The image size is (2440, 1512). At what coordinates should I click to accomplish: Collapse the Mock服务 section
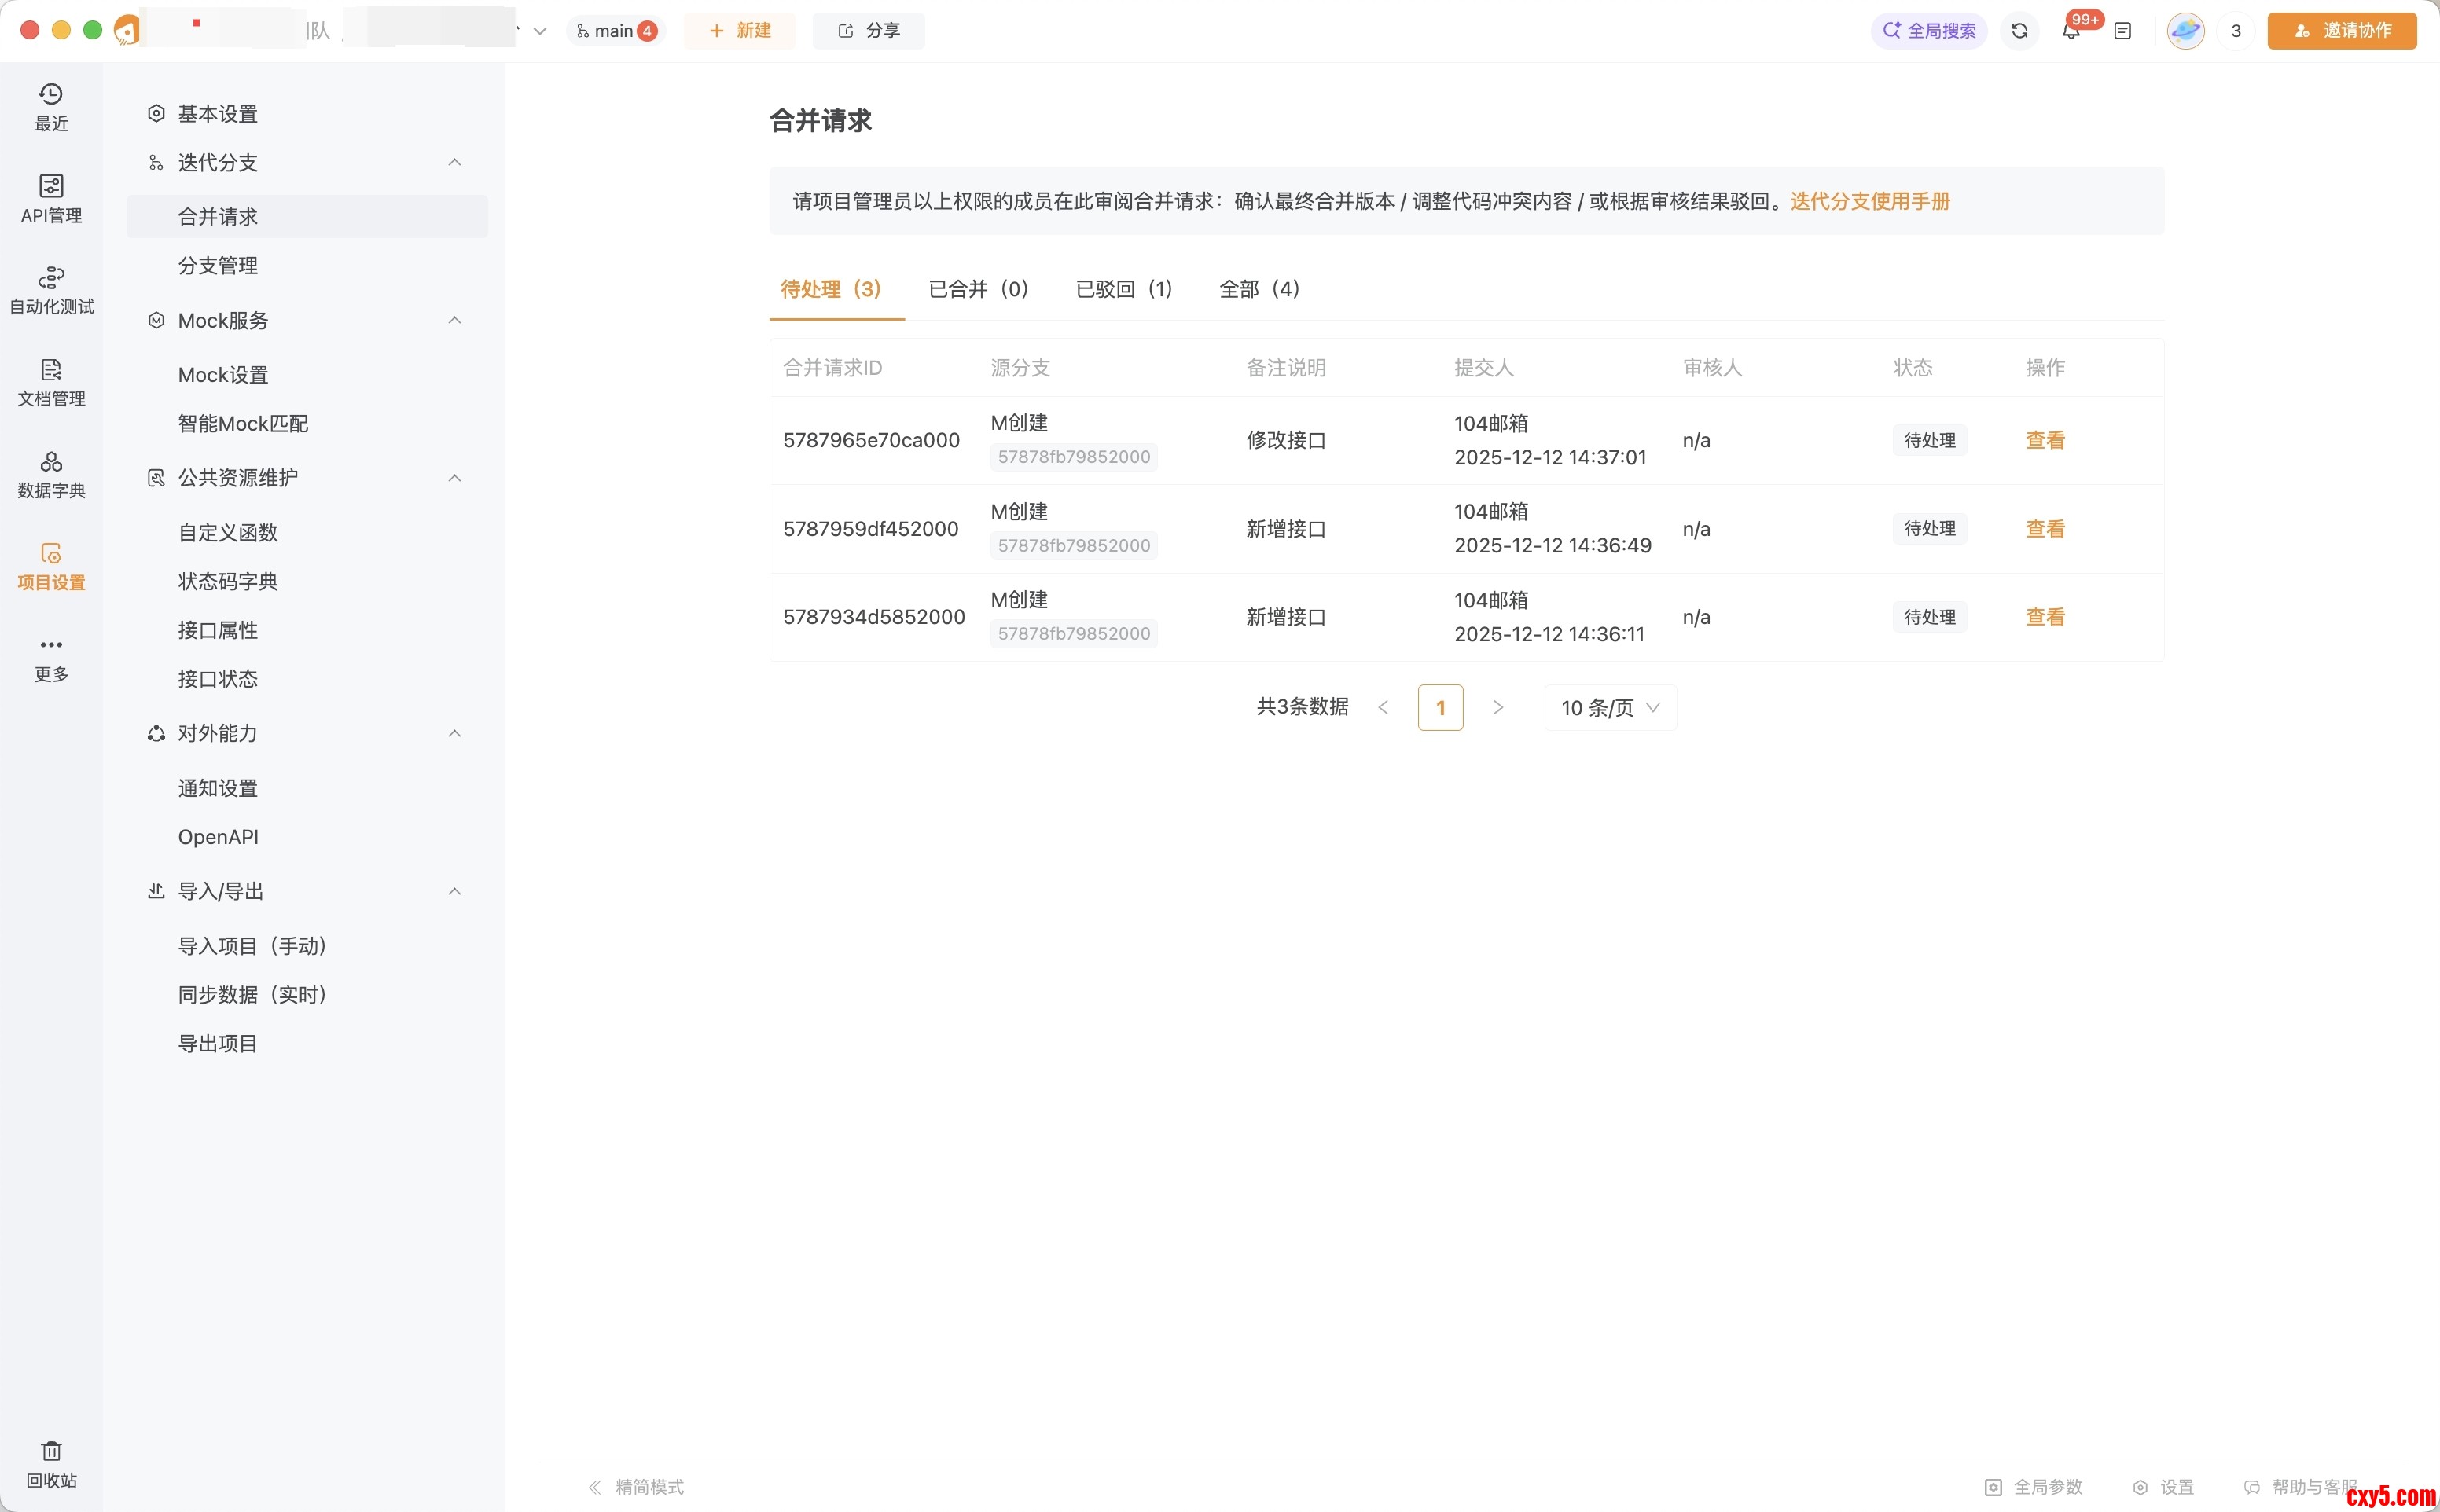coord(454,320)
